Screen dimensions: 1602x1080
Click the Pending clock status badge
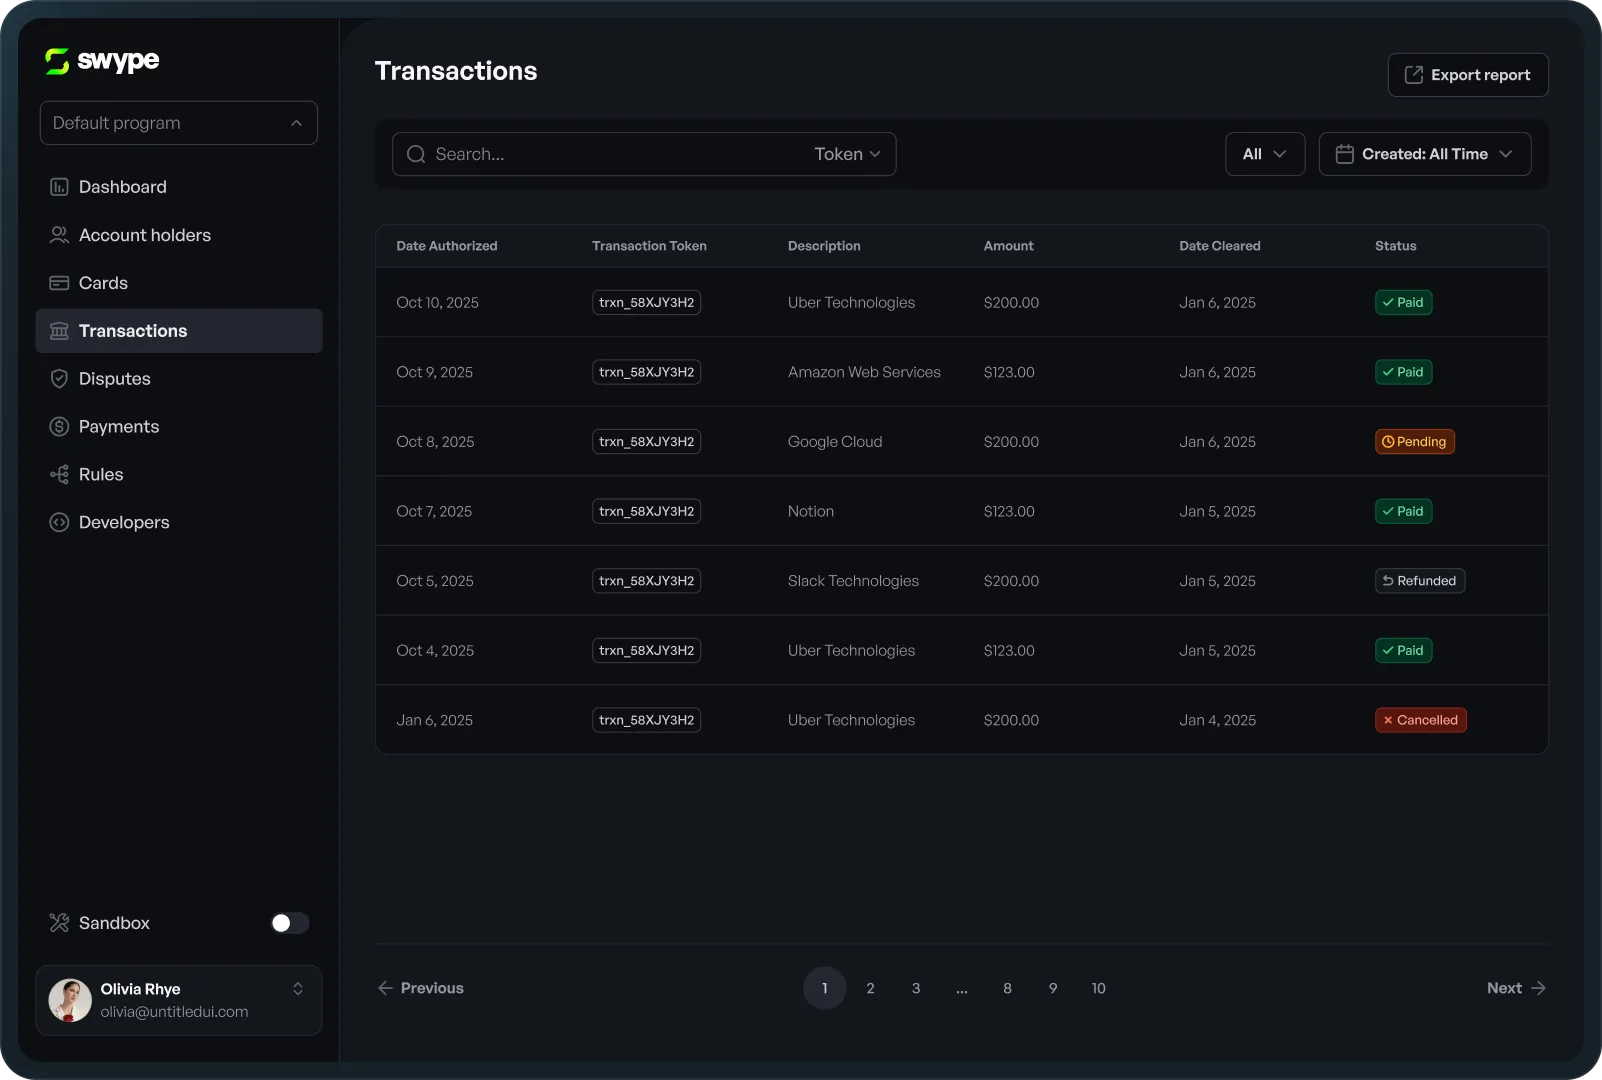1415,442
